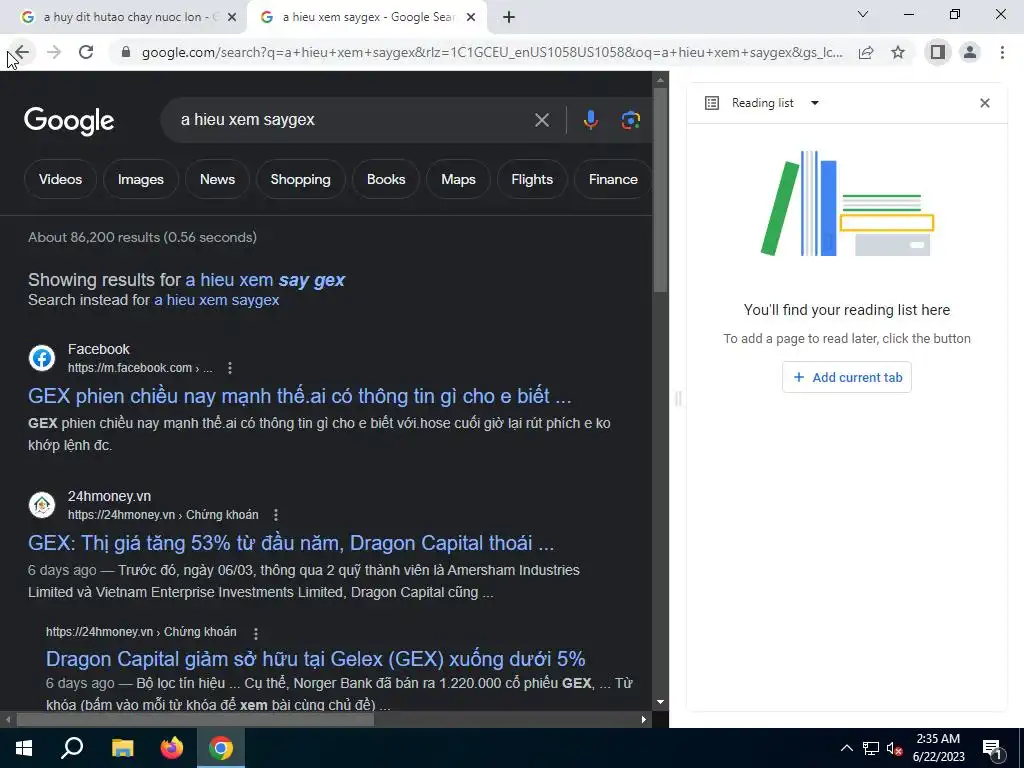The width and height of the screenshot is (1024, 768).
Task: Click the Google logo
Action: [69, 121]
